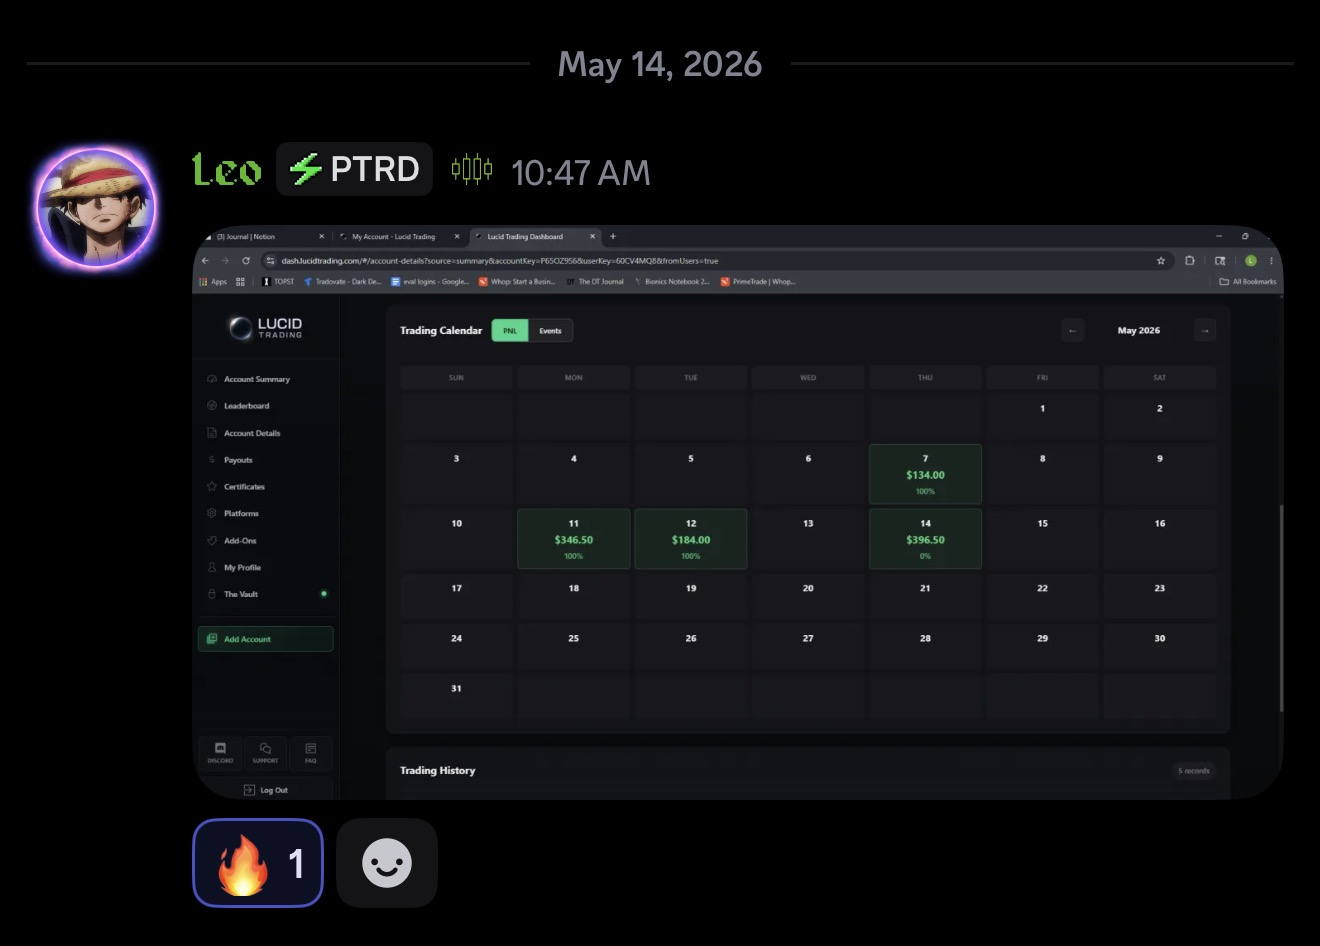
Task: Open Certificates in sidebar
Action: pos(244,487)
